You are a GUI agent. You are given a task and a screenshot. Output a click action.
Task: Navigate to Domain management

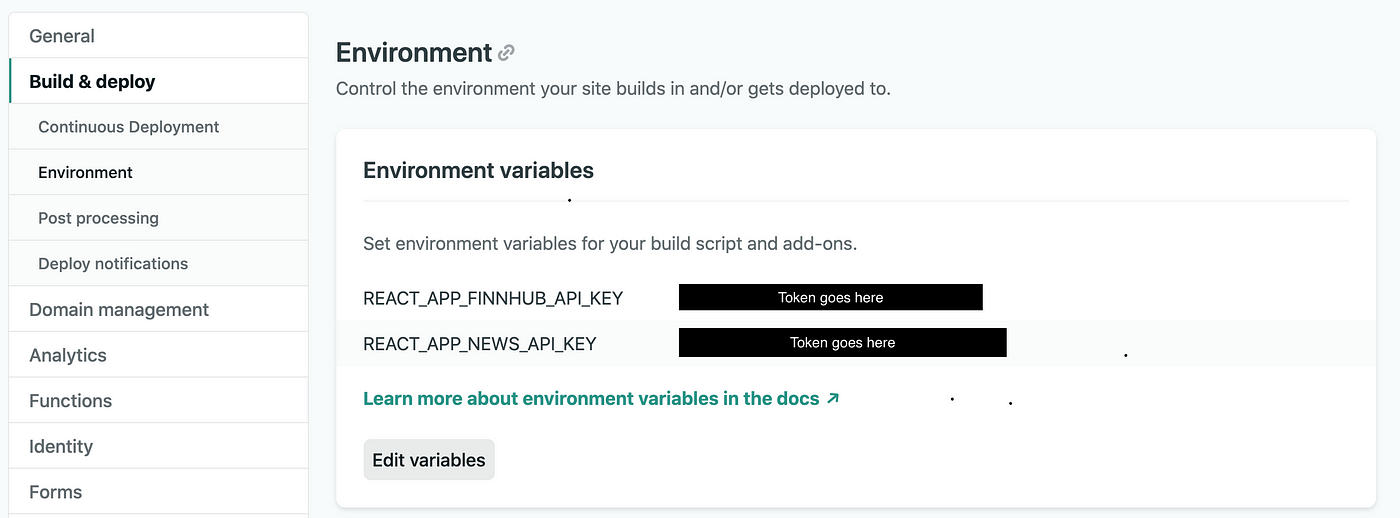click(x=159, y=309)
